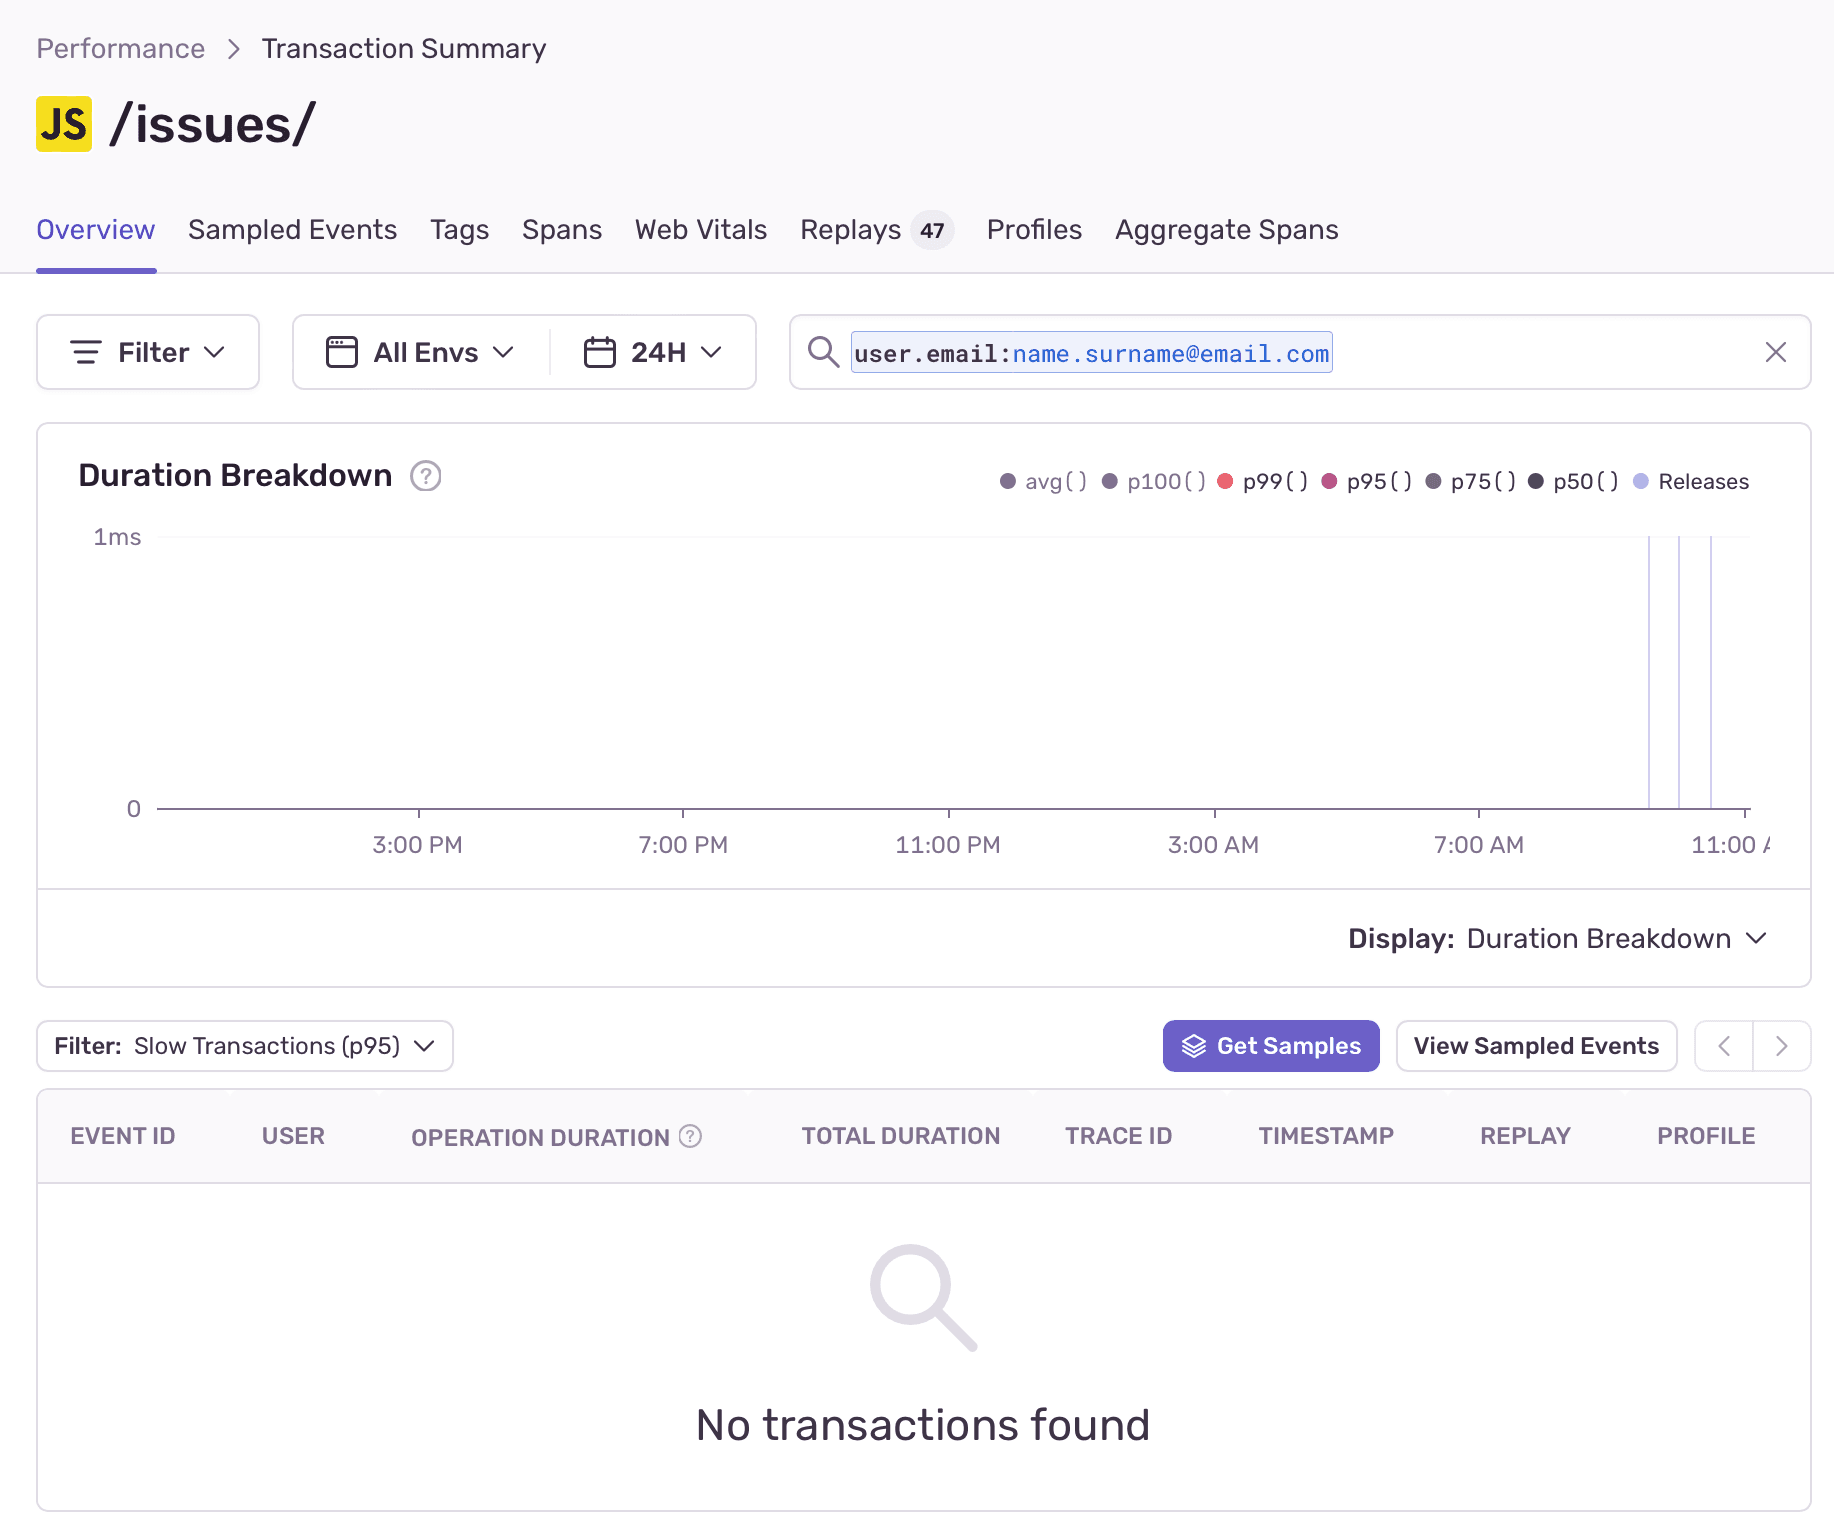Open the Filter funnel icon
The image size is (1834, 1532).
[86, 352]
